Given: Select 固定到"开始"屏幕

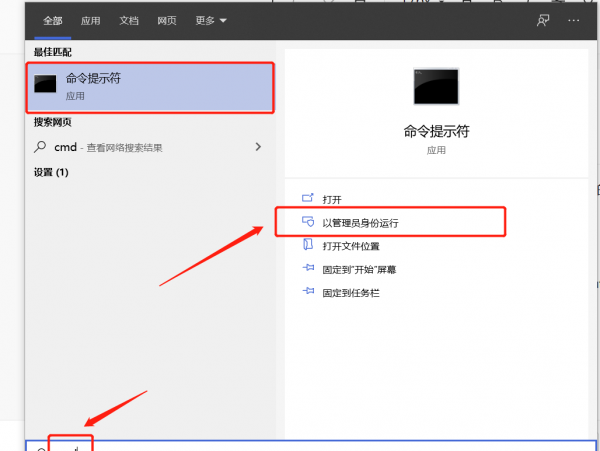Looking at the screenshot, I should point(359,270).
